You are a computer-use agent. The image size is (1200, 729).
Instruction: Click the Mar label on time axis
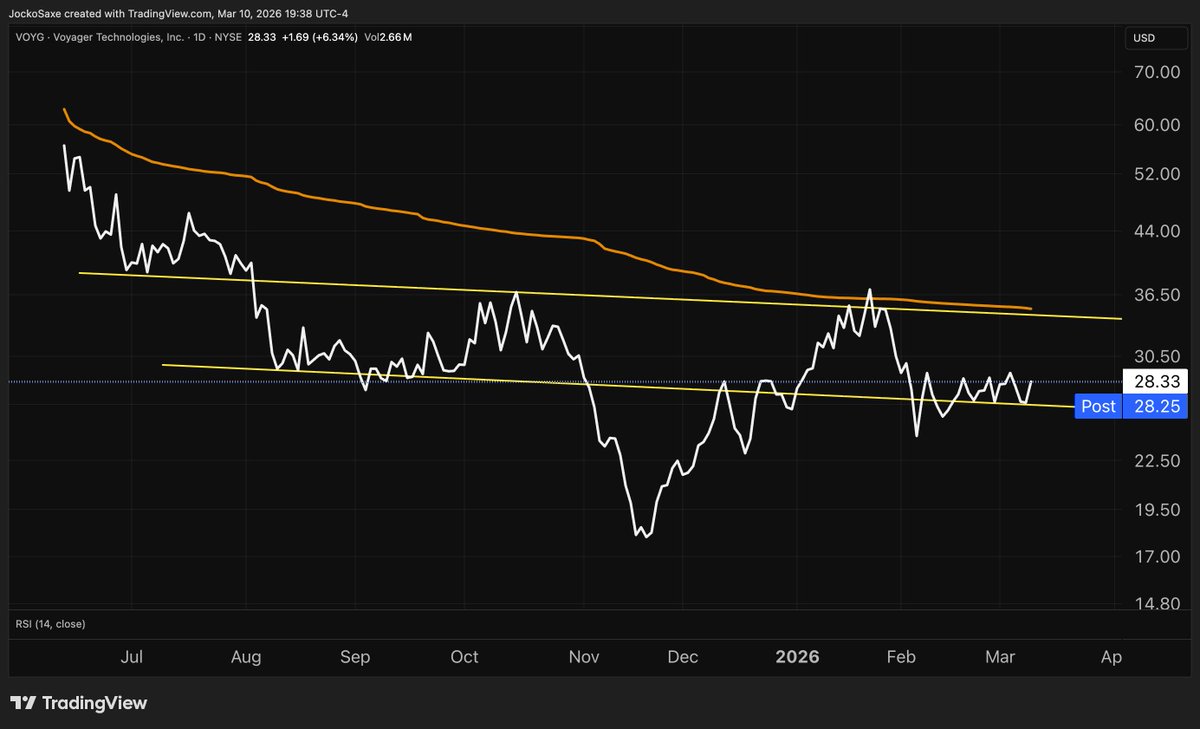point(1001,657)
